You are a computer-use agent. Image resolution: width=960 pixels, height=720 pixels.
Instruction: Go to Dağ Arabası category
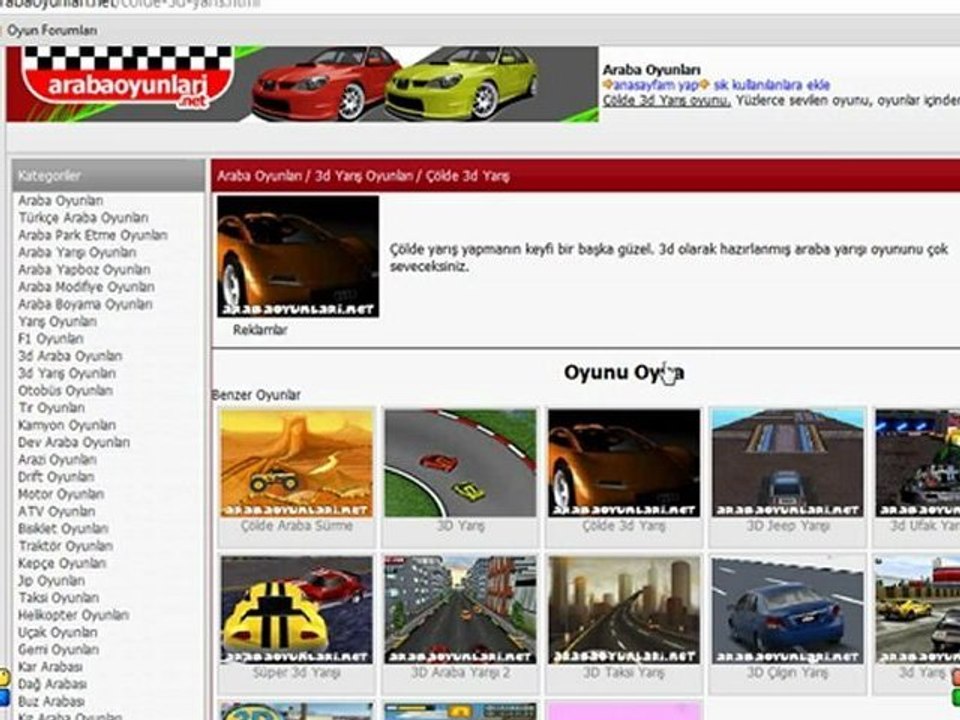click(x=52, y=683)
